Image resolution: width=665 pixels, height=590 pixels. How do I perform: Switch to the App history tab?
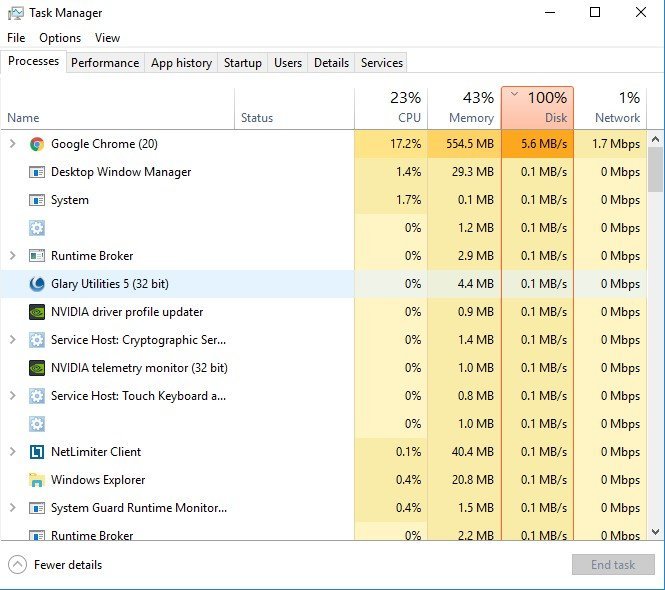click(181, 63)
